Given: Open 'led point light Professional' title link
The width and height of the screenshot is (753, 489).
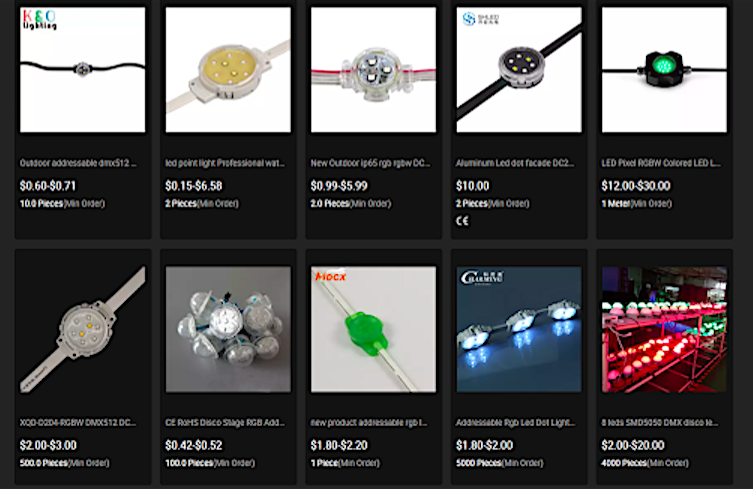Looking at the screenshot, I should tap(225, 163).
